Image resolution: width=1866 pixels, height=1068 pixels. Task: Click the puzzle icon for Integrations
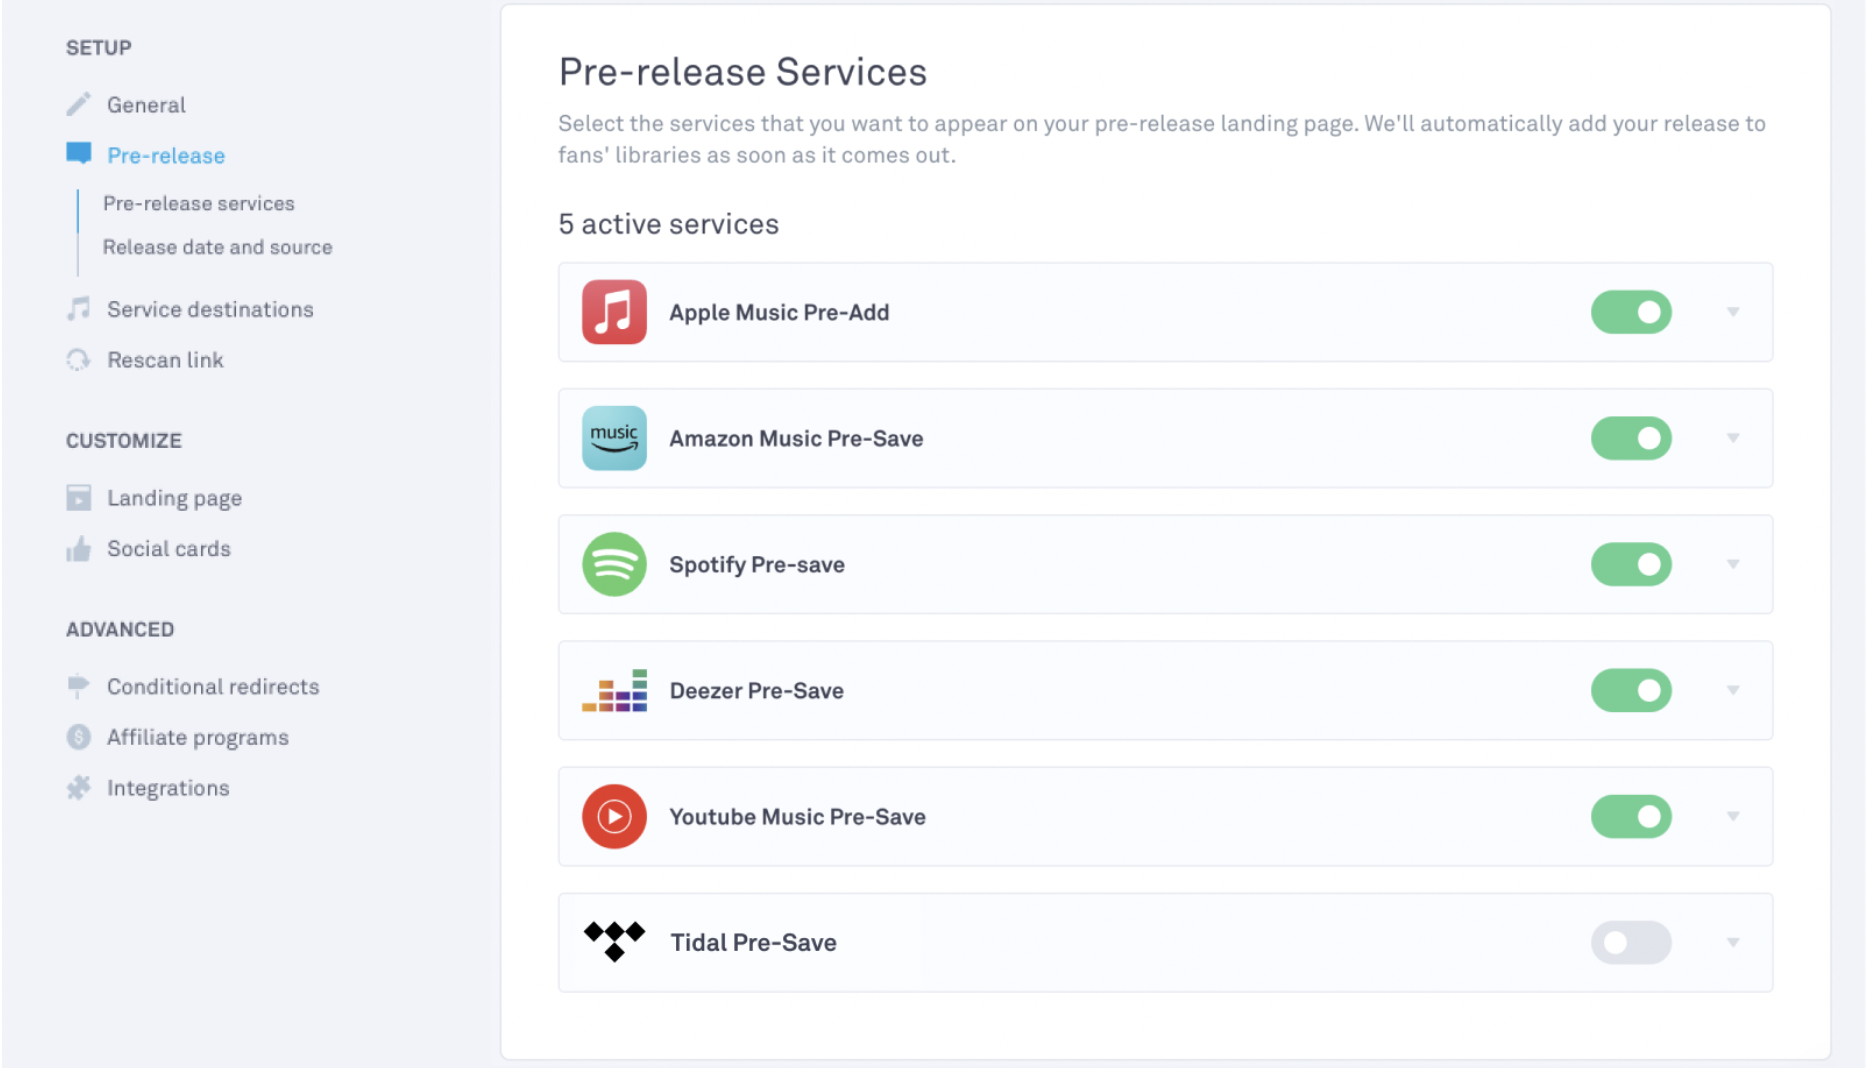pos(78,788)
